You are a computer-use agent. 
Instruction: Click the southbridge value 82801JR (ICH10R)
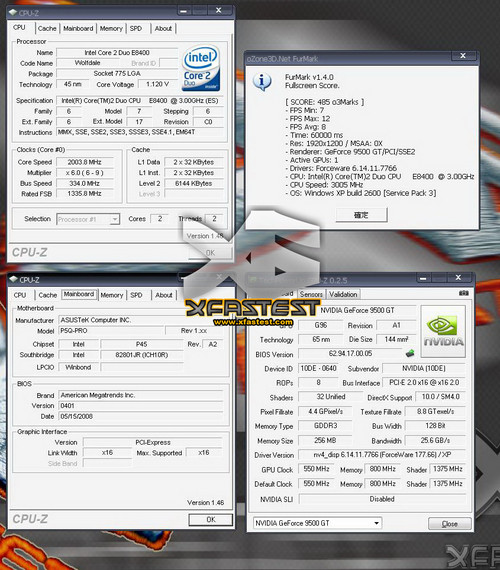point(142,355)
